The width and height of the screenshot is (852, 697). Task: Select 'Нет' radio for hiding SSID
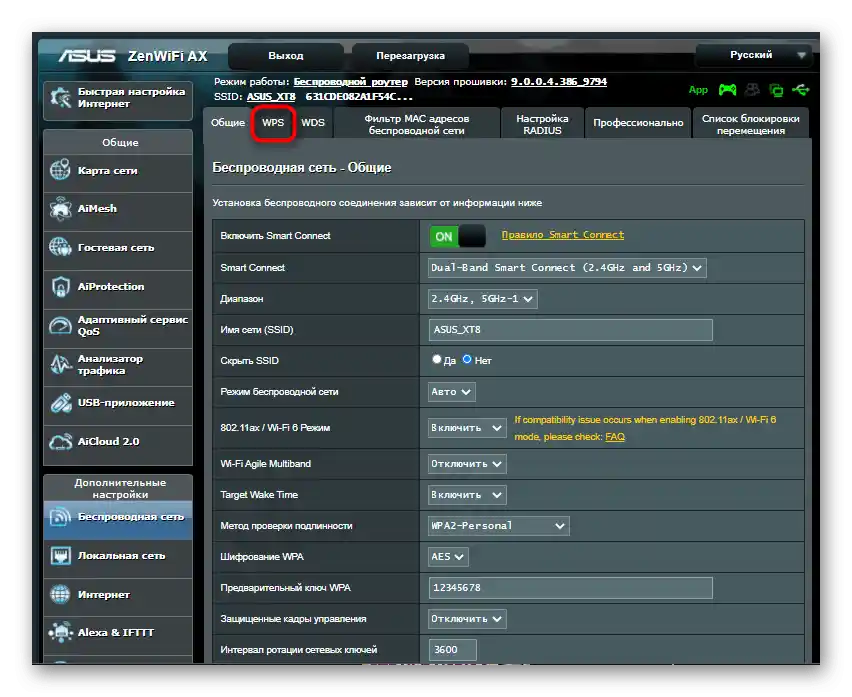(x=467, y=359)
